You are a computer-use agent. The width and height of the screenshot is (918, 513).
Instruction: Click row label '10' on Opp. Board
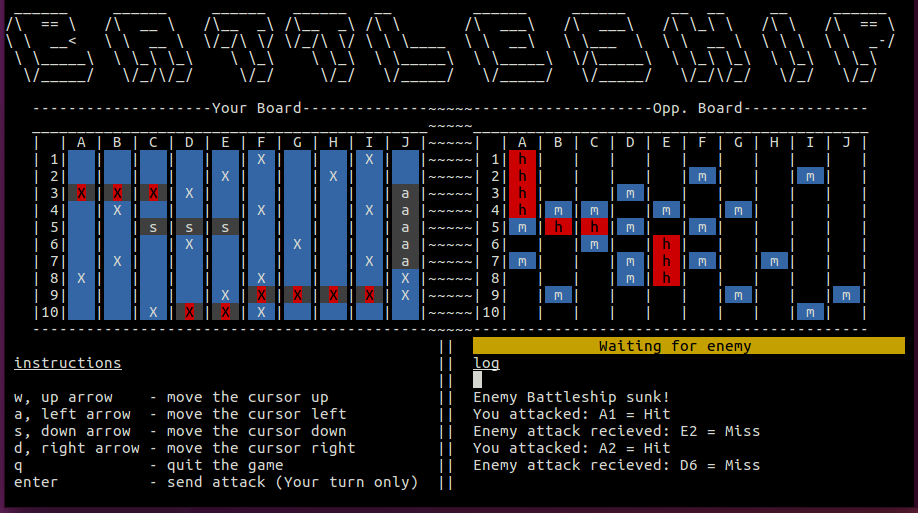491,312
